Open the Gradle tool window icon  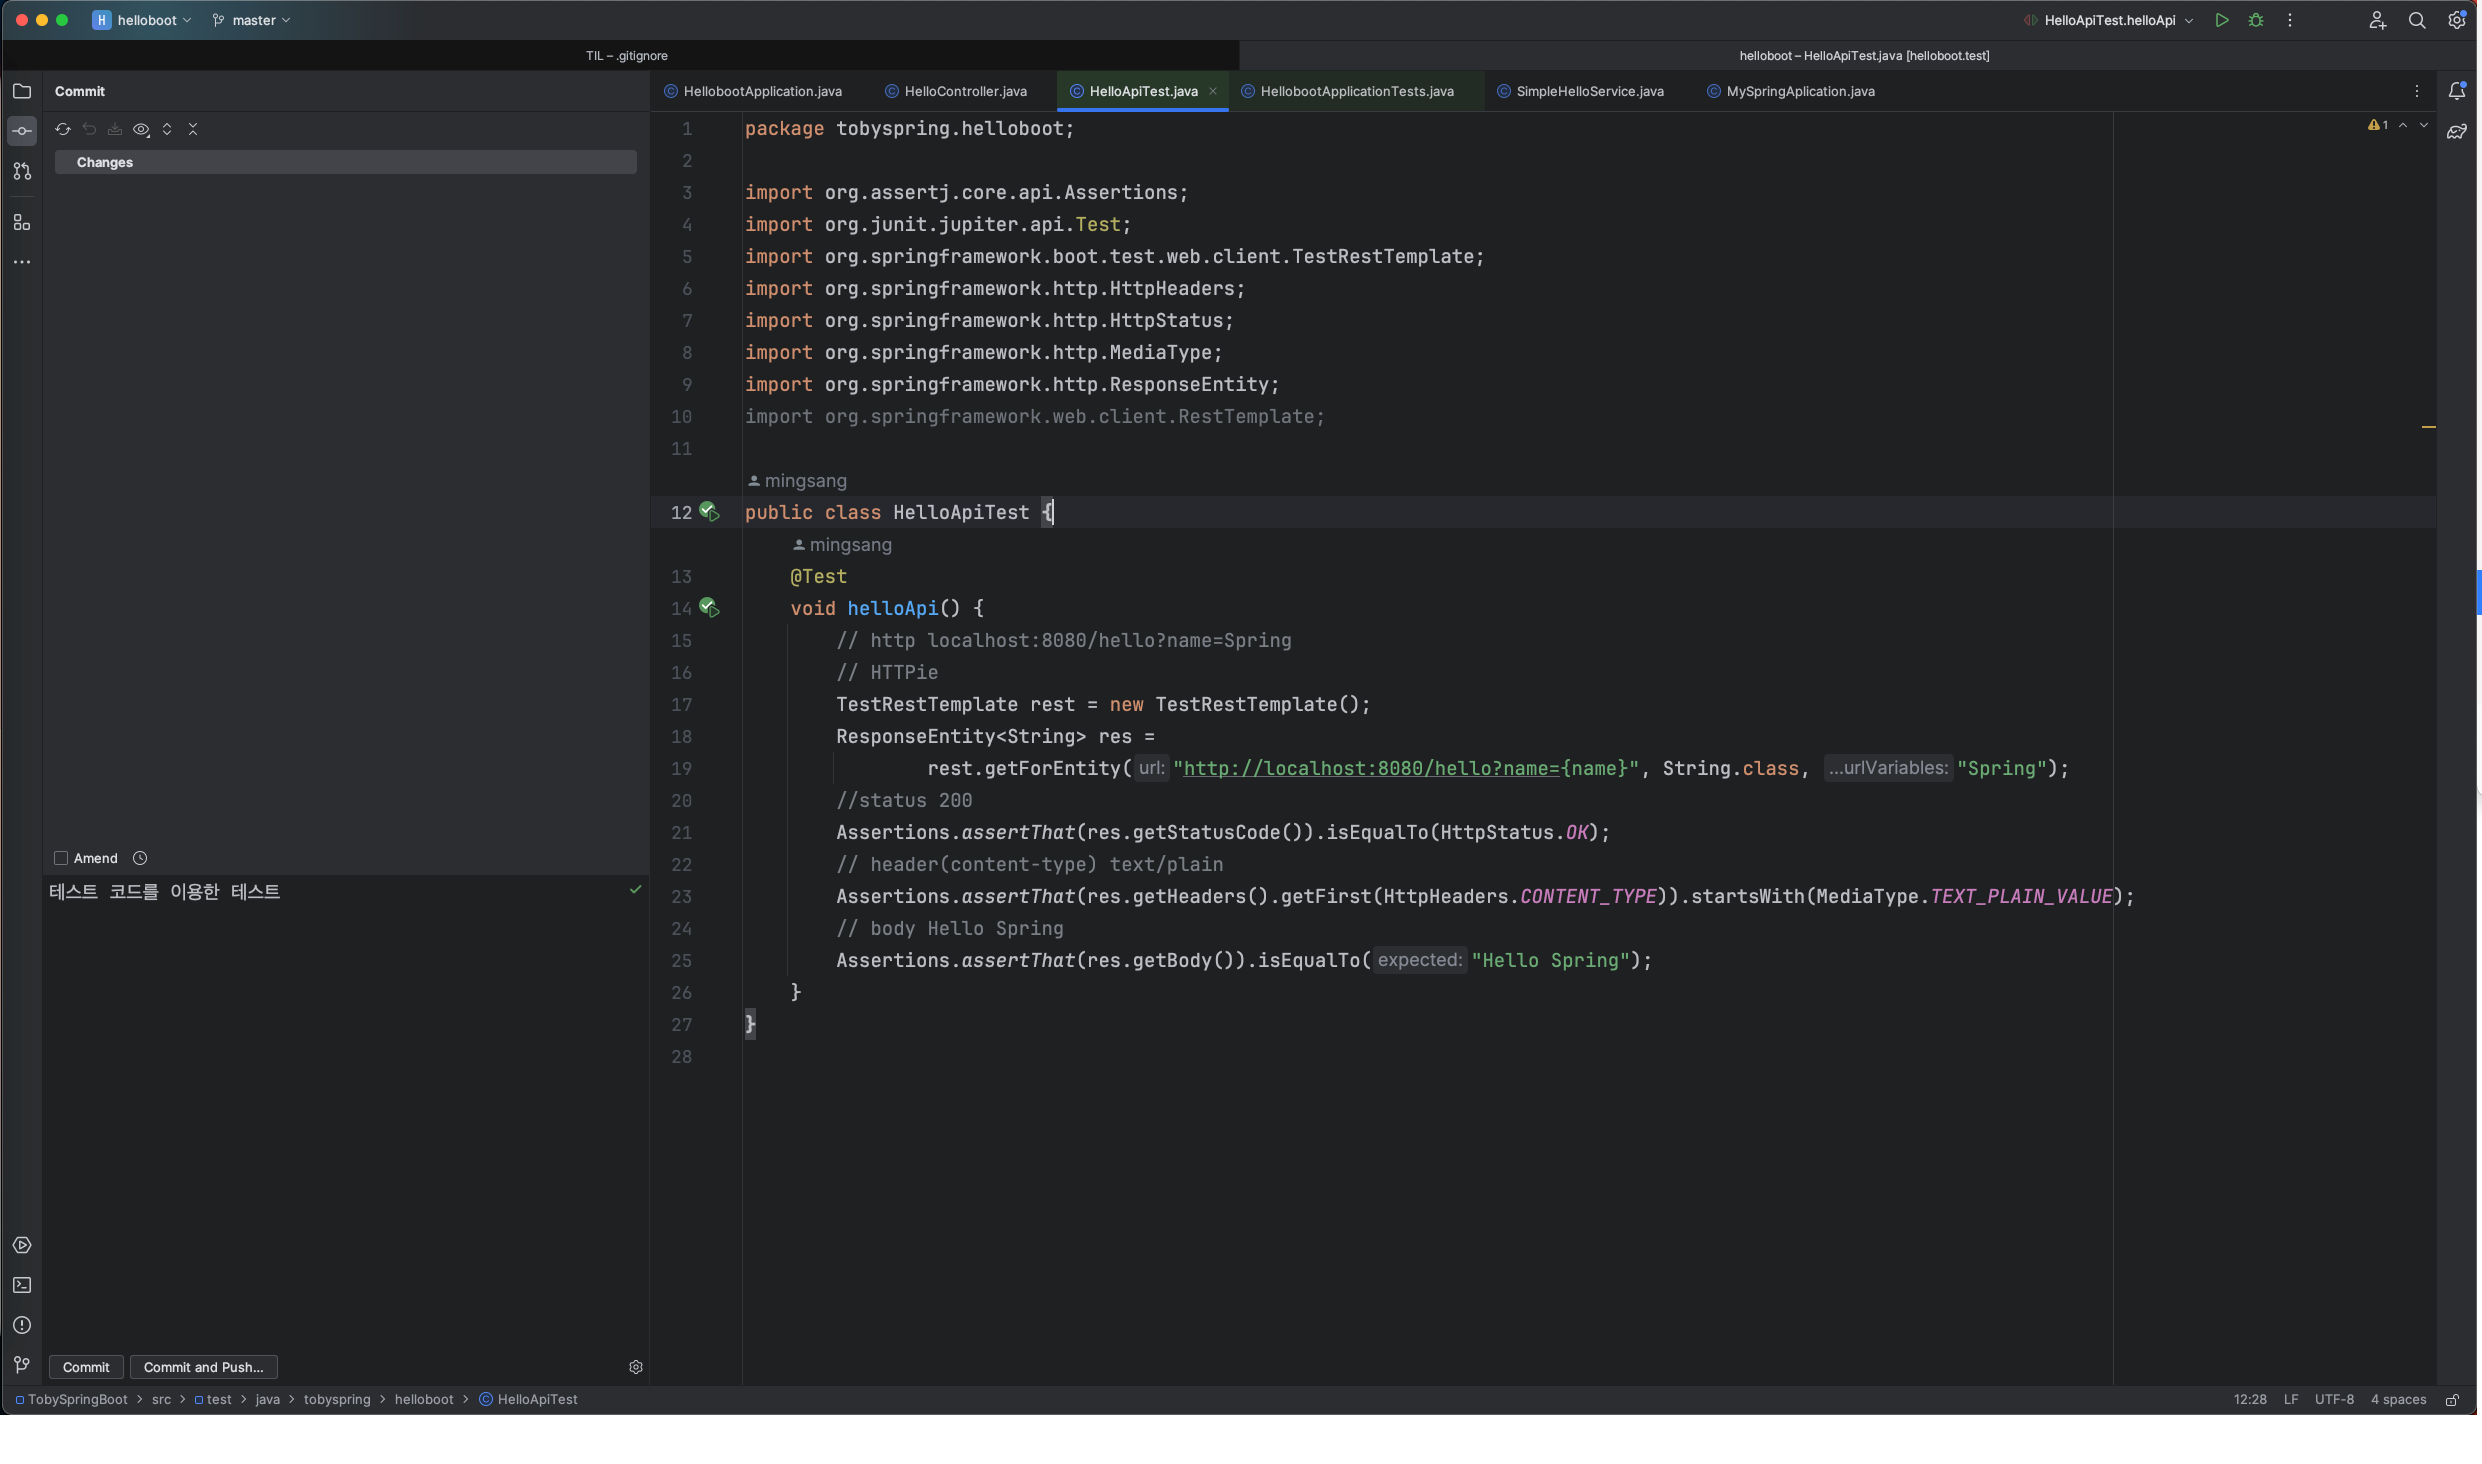tap(2457, 131)
